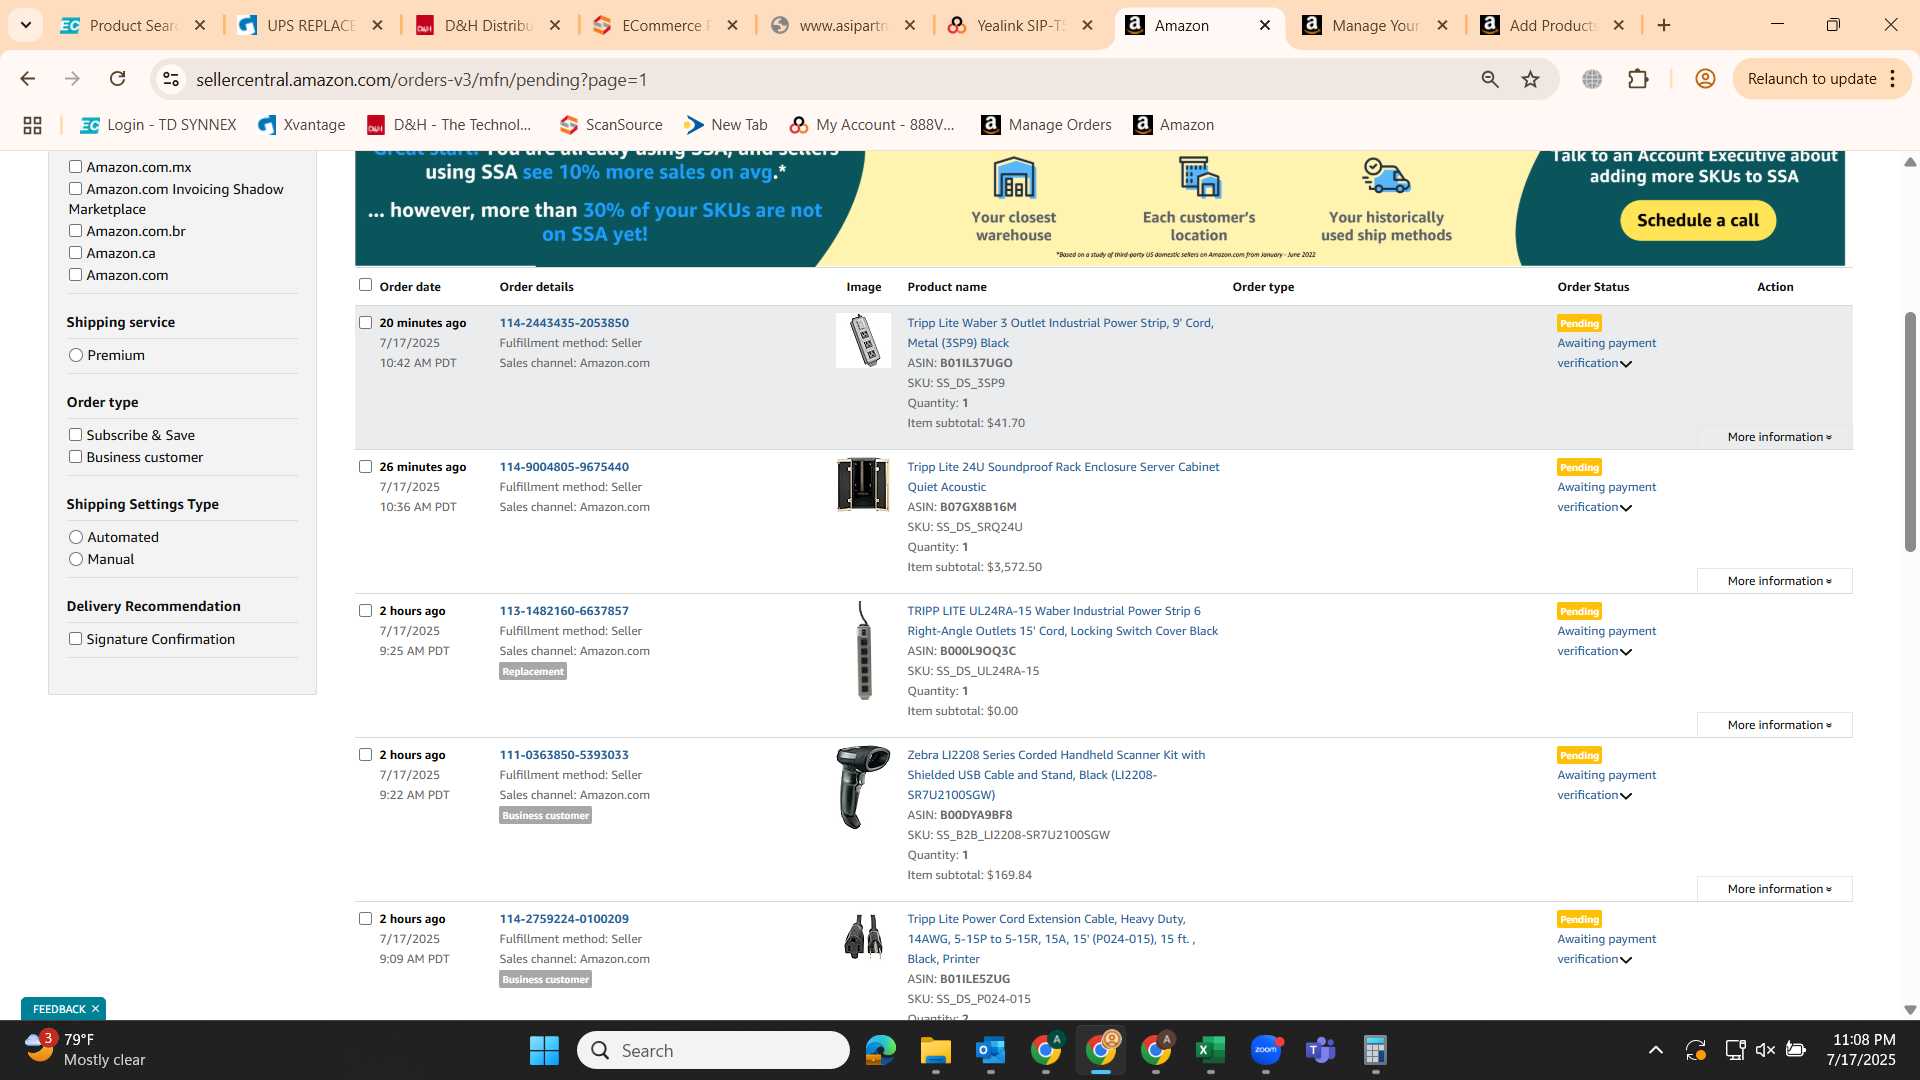Expand payment verification status for order 114-2443435-2053850
This screenshot has height=1080, width=1920.
(x=1626, y=364)
